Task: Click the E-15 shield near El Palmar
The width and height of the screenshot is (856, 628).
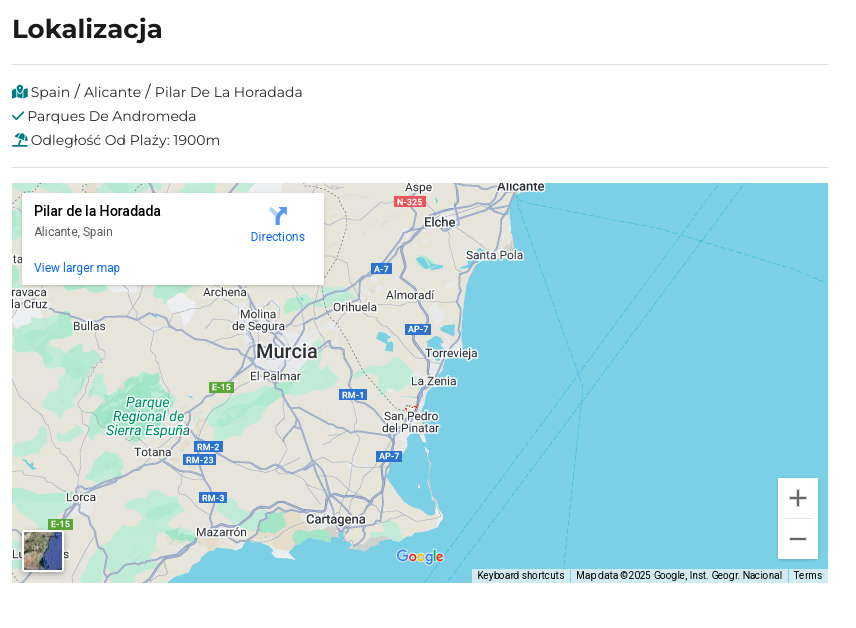Action: (222, 387)
